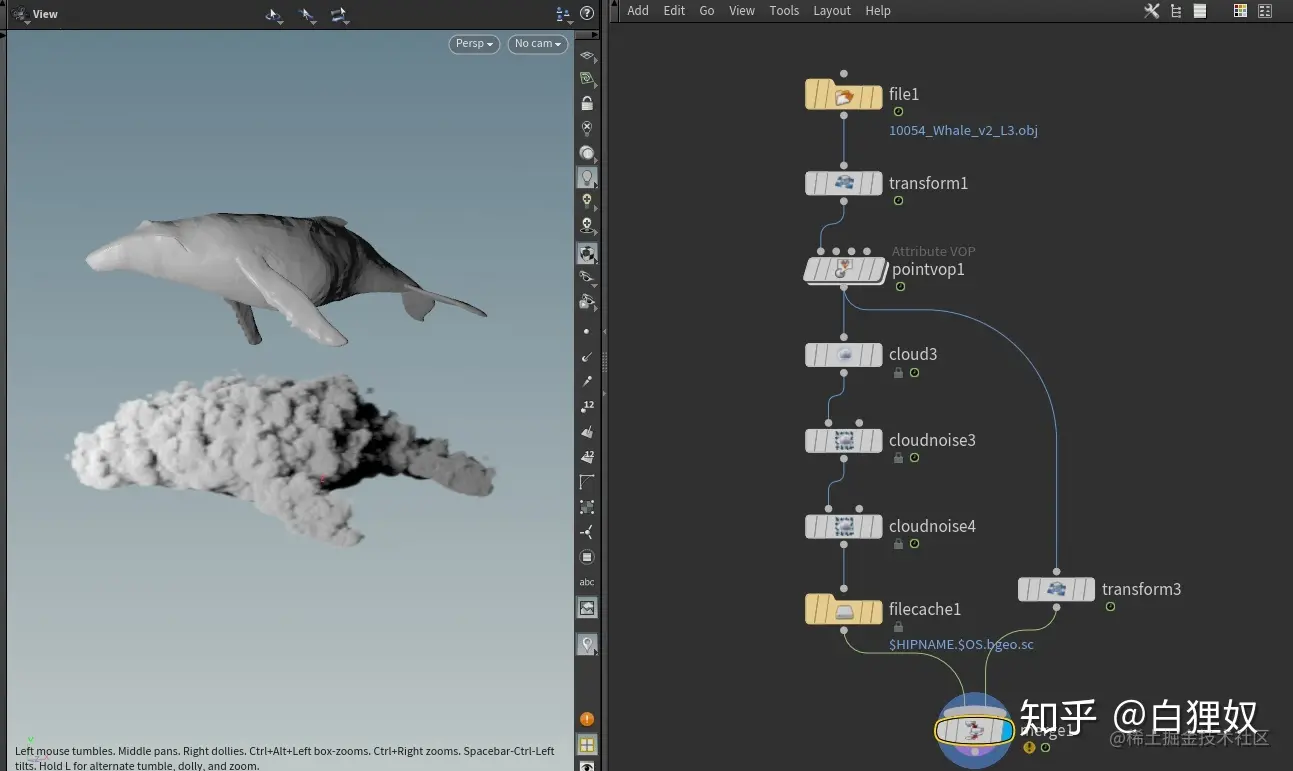Image resolution: width=1293 pixels, height=771 pixels.
Task: Click the 10054_Whale_v2_L3.obj file label
Action: click(x=963, y=131)
